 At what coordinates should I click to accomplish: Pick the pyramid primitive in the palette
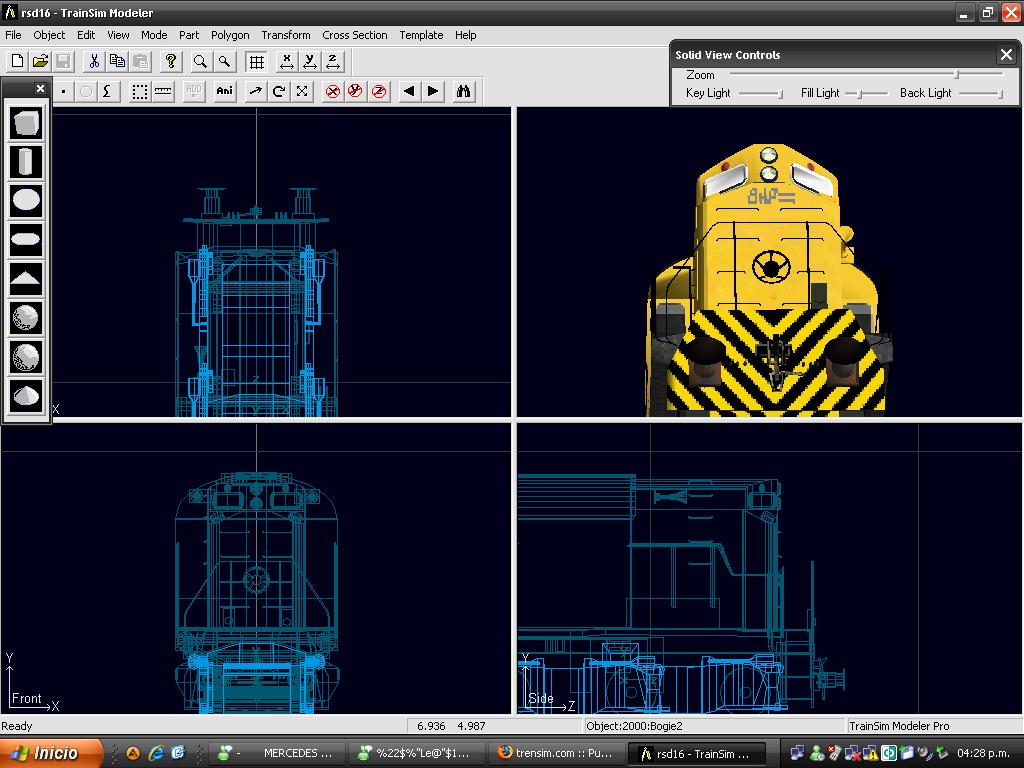pyautogui.click(x=26, y=279)
